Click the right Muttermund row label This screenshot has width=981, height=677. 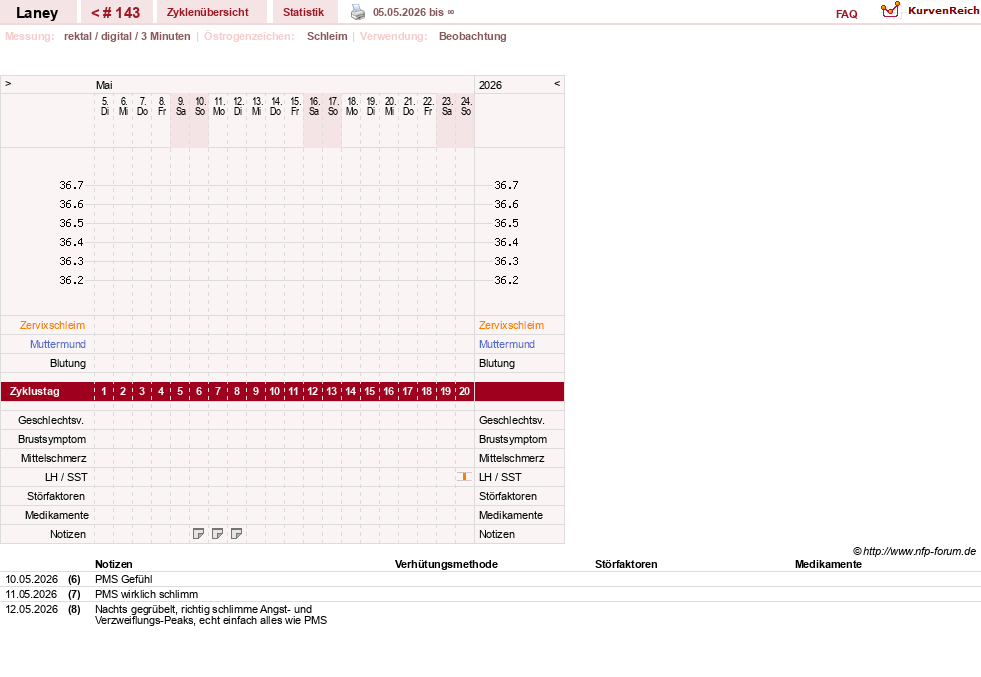pyautogui.click(x=507, y=344)
